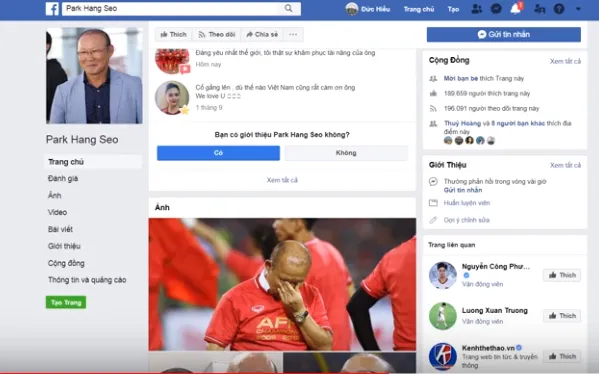Click the Park Hang Seo search field
The image size is (599, 374).
[x=174, y=8]
